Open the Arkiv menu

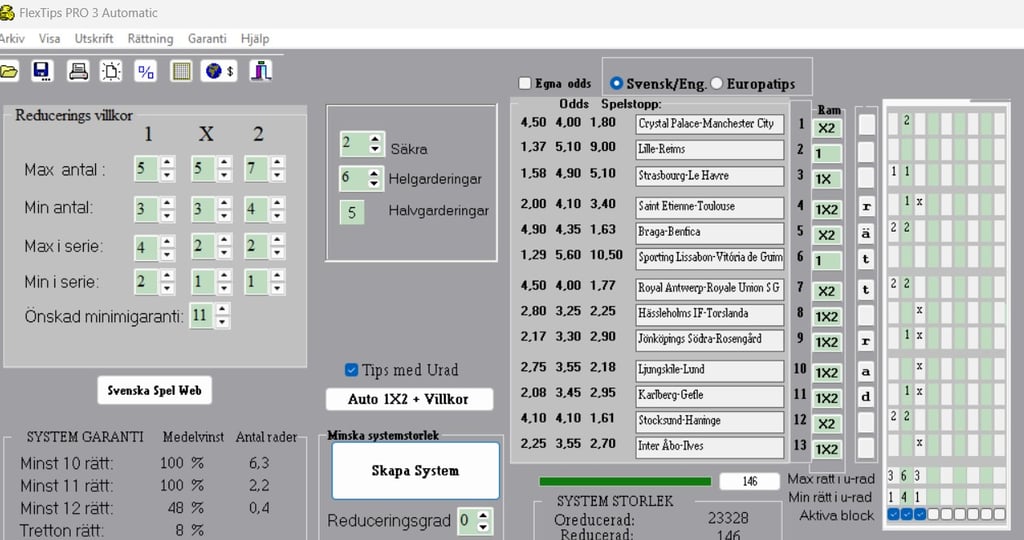pos(12,39)
